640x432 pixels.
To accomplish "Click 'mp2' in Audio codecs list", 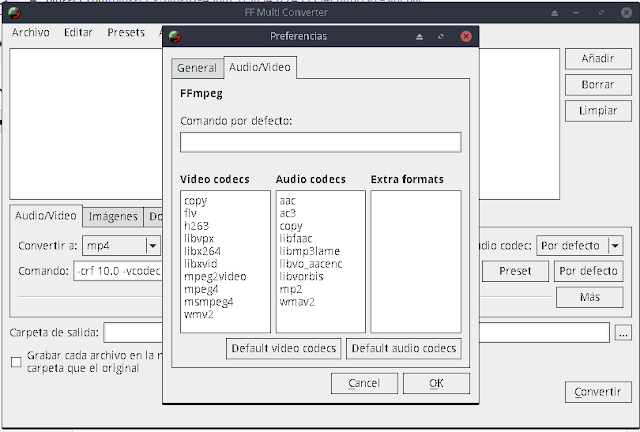I will click(291, 289).
